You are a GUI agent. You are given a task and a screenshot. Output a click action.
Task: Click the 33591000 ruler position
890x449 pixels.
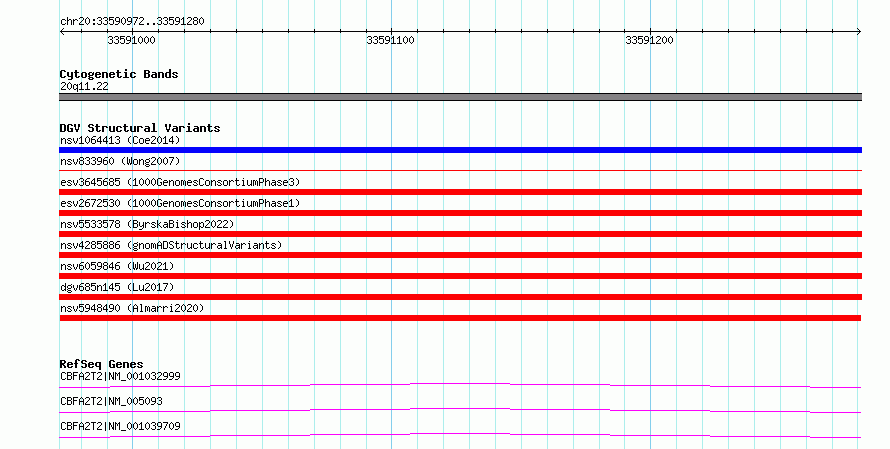coord(131,40)
